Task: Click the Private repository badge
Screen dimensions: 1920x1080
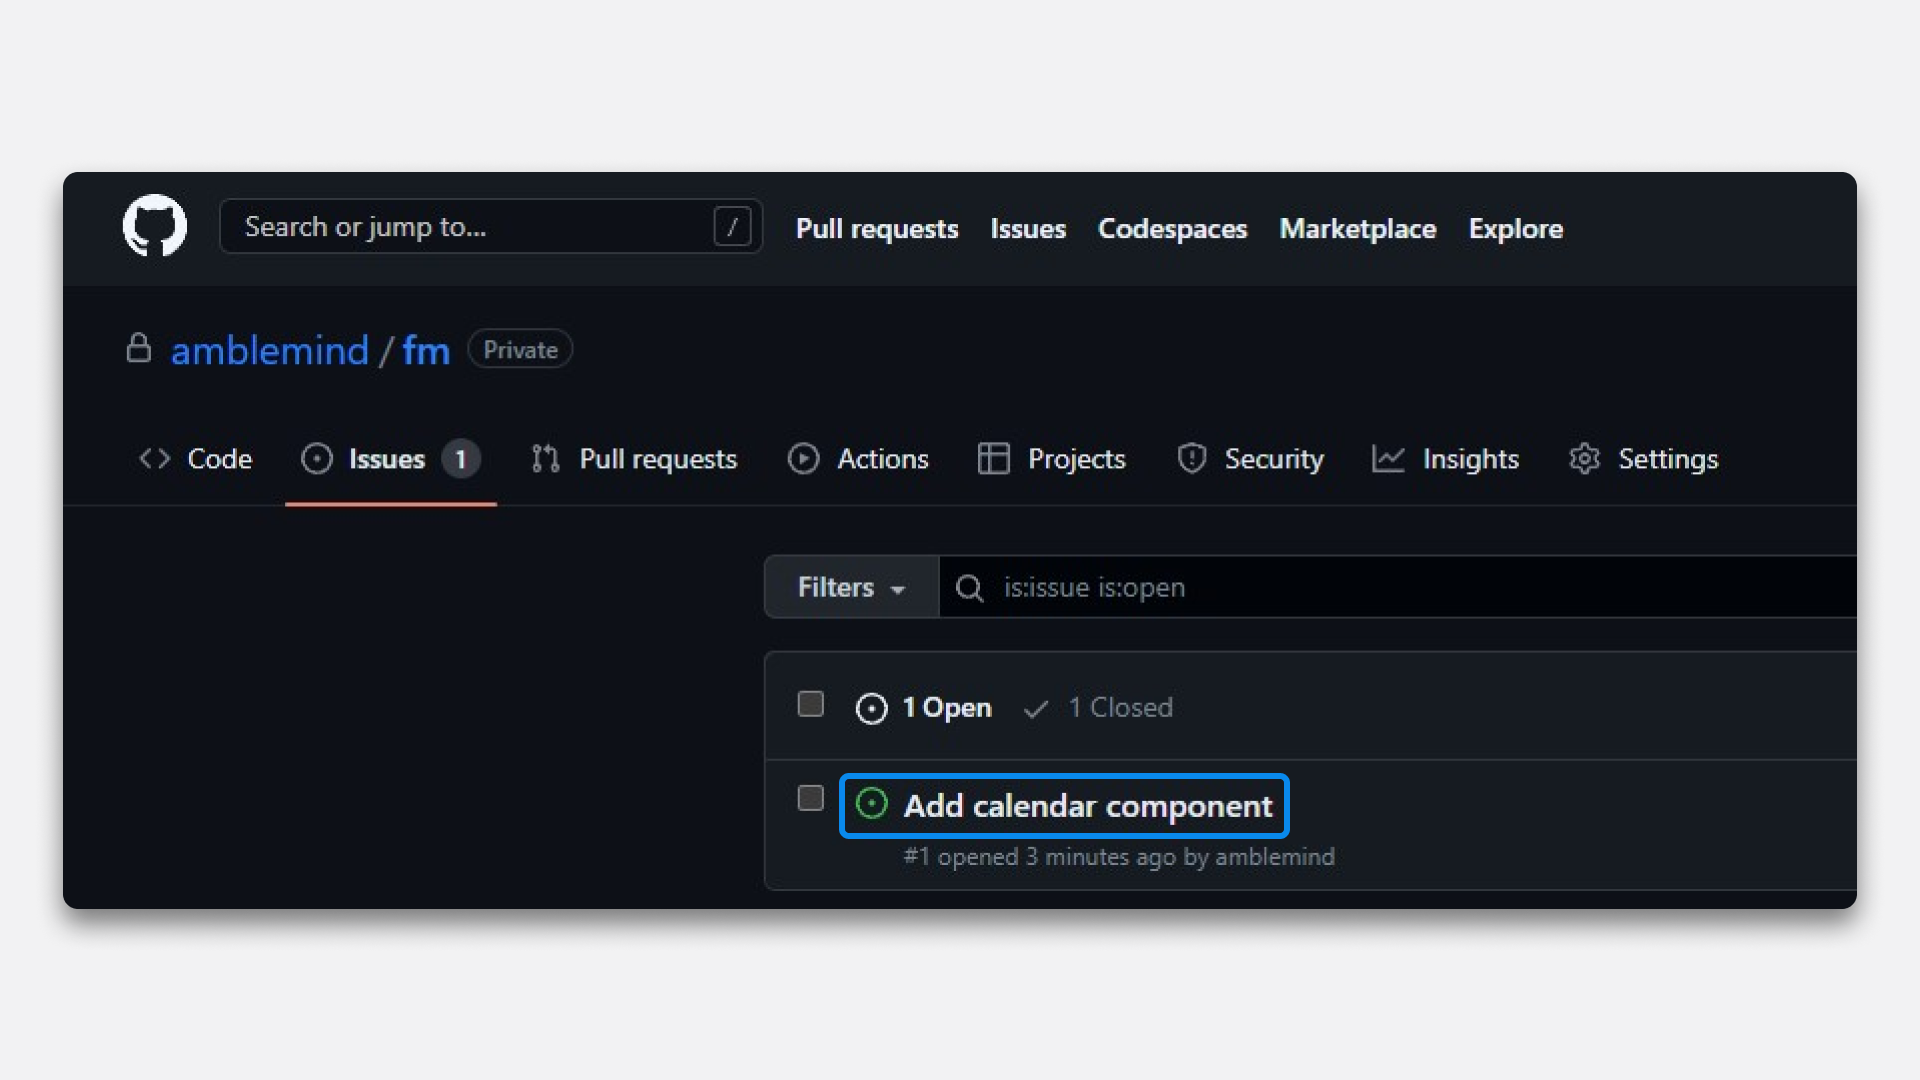Action: pos(519,349)
